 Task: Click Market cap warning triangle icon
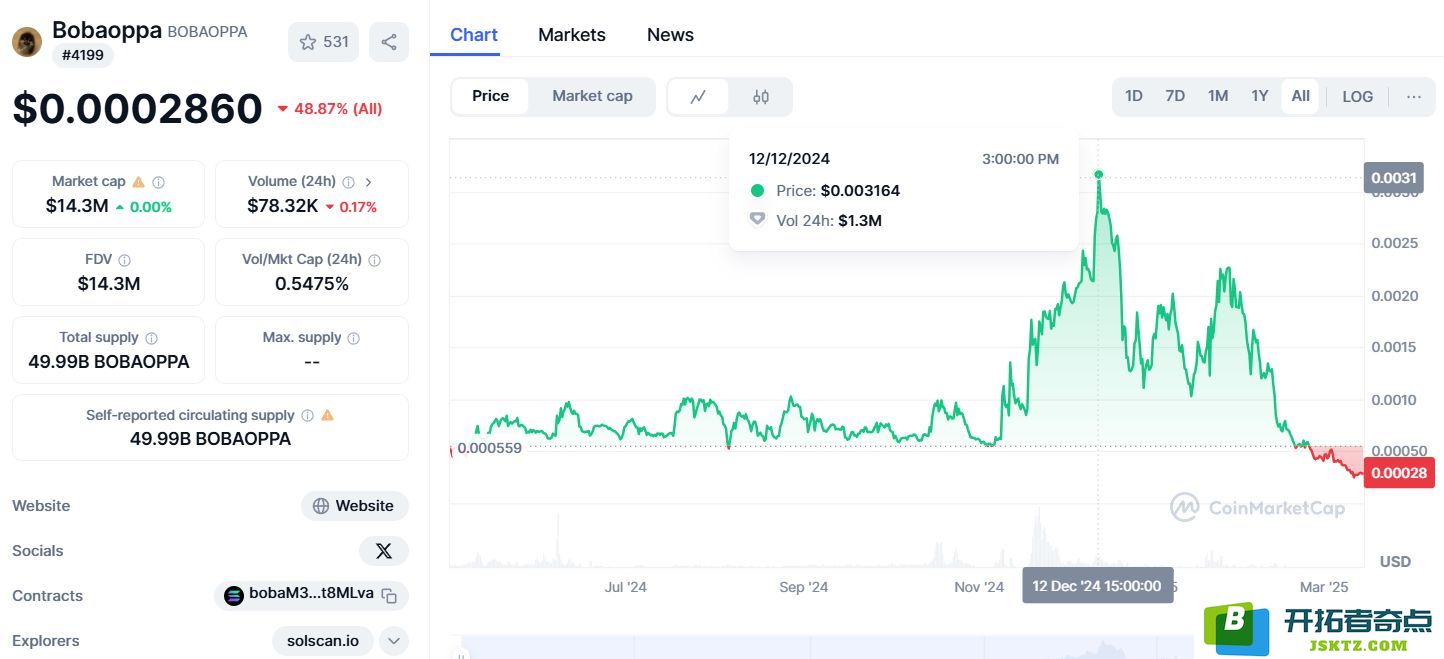pyautogui.click(x=138, y=182)
